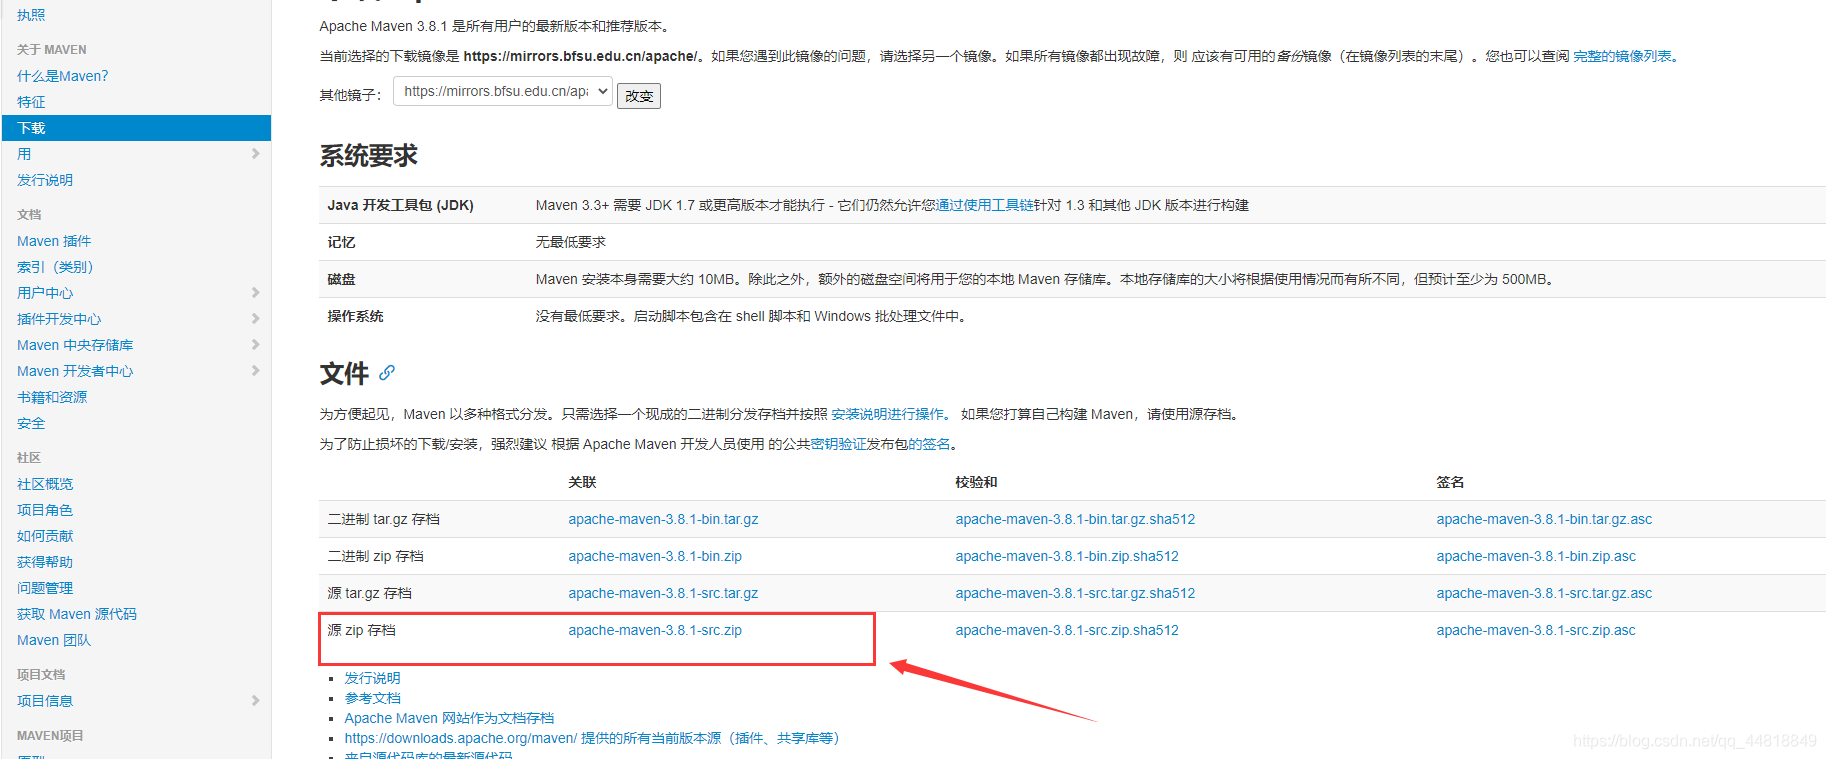Viewport: 1826px width, 759px height.
Task: Open 什么是Maven? in the sidebar
Action: pyautogui.click(x=62, y=76)
